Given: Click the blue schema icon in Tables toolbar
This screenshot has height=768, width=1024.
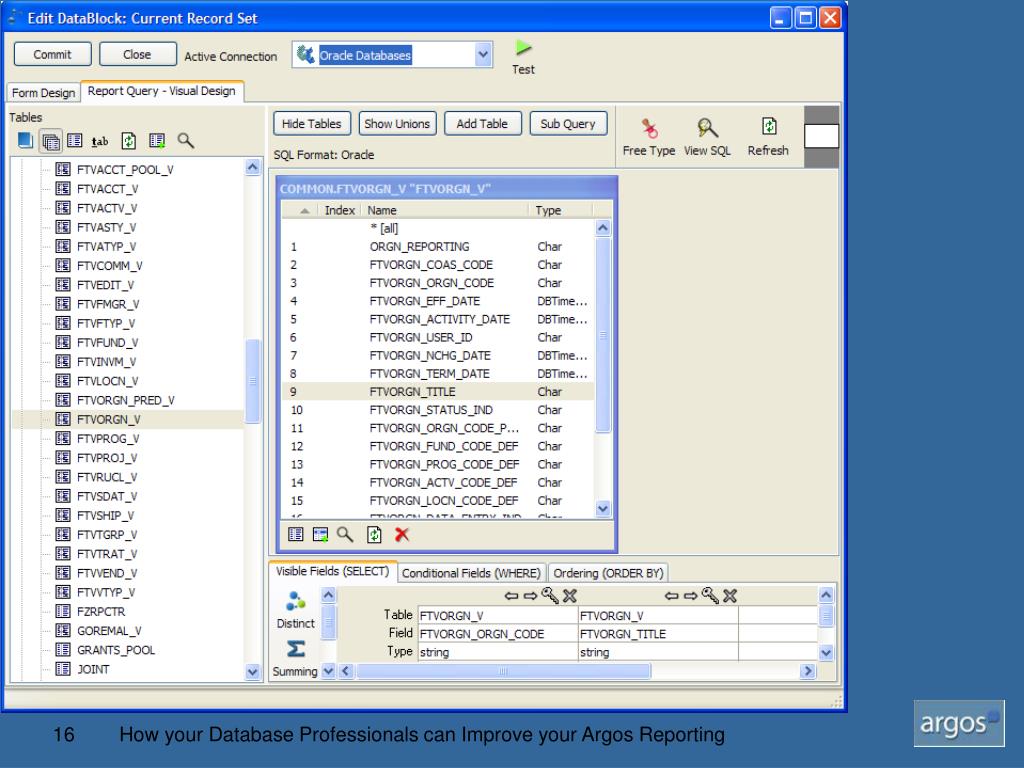Looking at the screenshot, I should (x=25, y=140).
